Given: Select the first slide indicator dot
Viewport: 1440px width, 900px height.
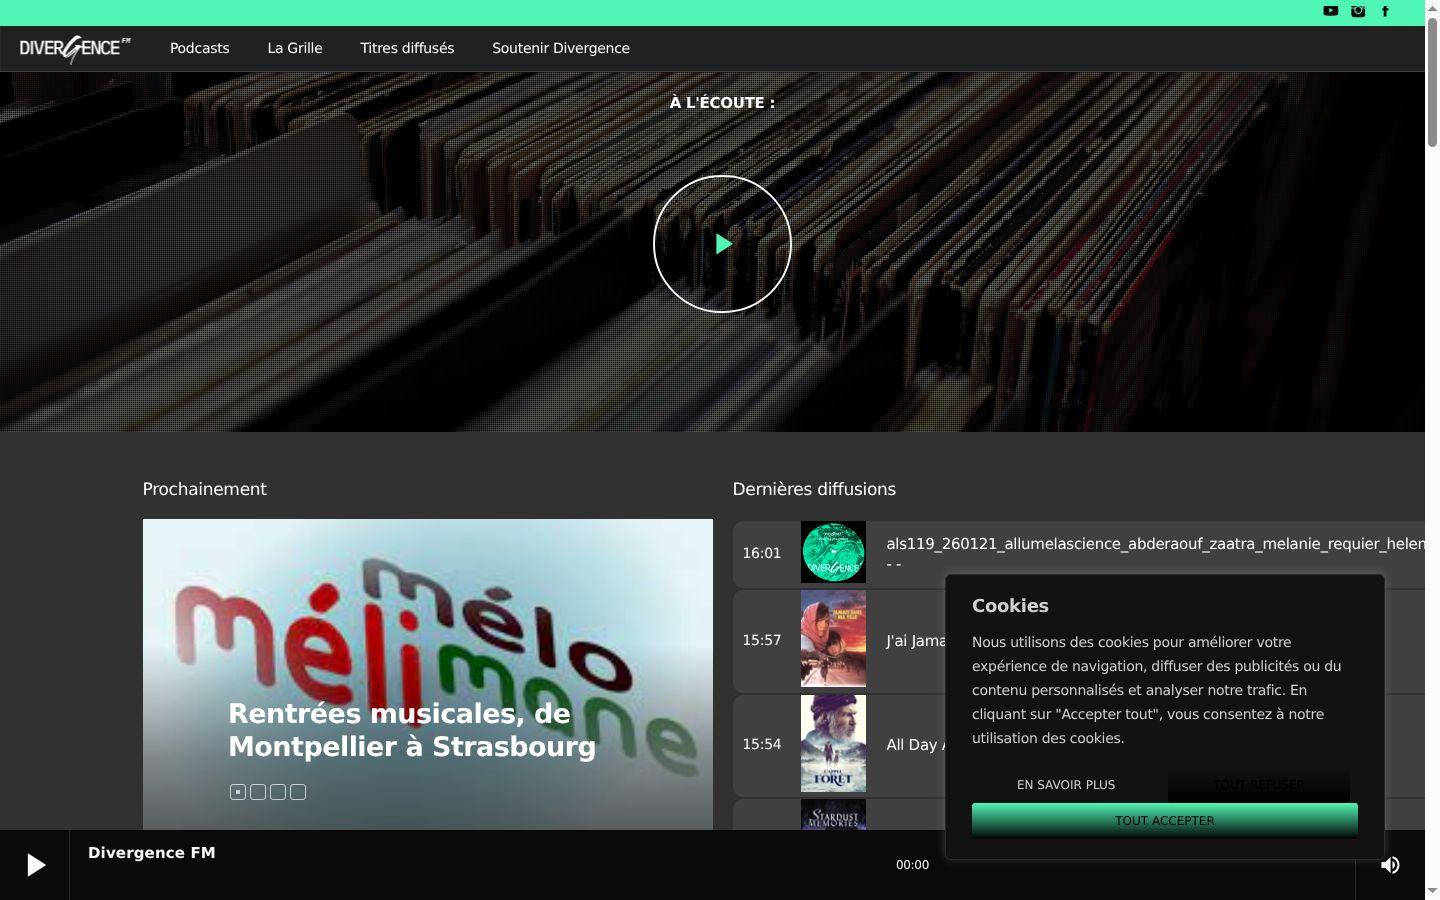Looking at the screenshot, I should (x=238, y=792).
